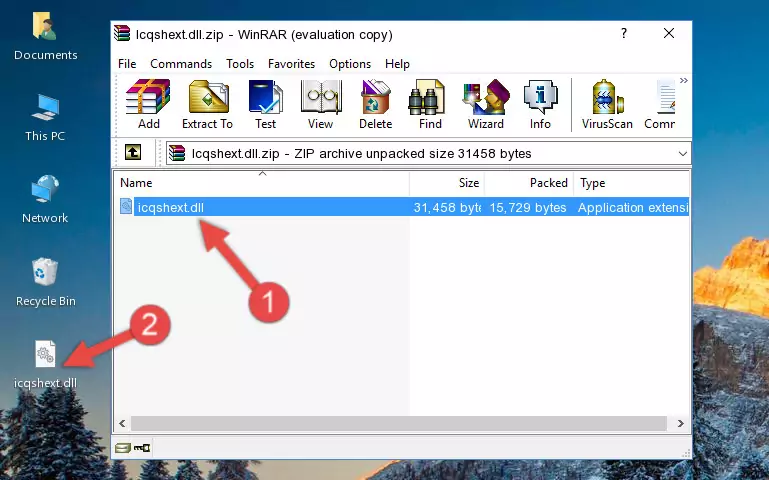Open the View file tool
769x480 pixels.
tap(321, 104)
